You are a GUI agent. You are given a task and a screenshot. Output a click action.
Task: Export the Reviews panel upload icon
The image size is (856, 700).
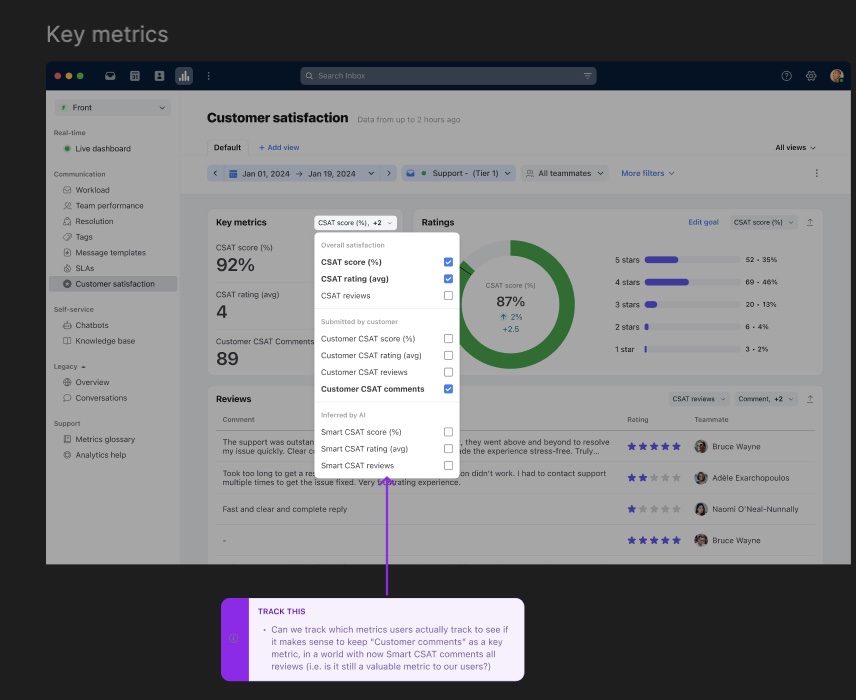point(810,399)
